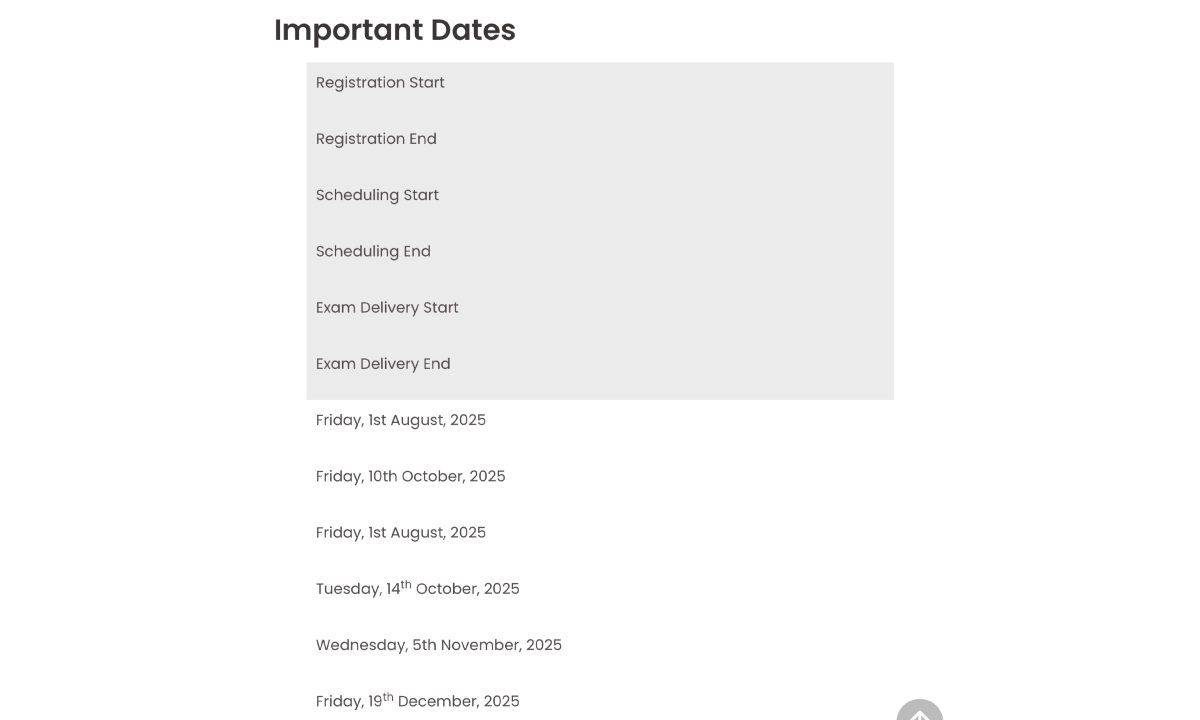The width and height of the screenshot is (1200, 720).
Task: Click the word 'Tuesday' in the dates
Action: point(347,589)
